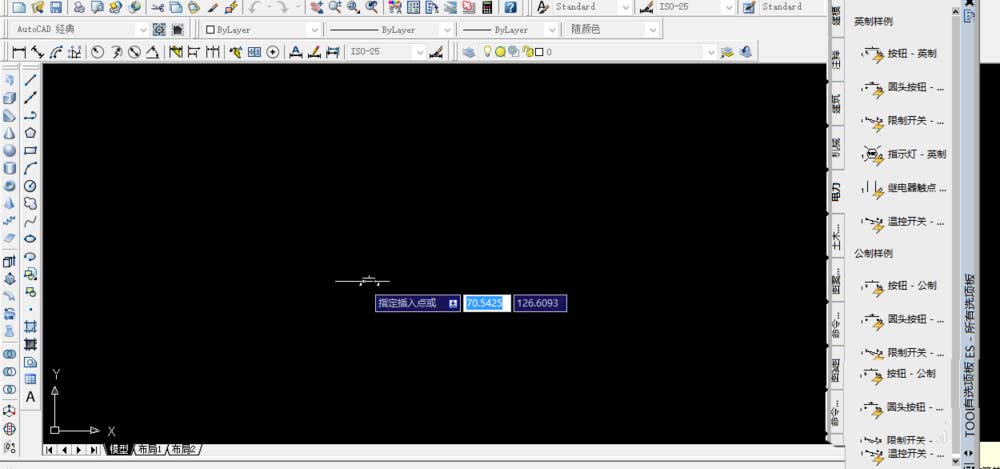Select the Spline draw tool
The image size is (1000, 469).
point(30,221)
